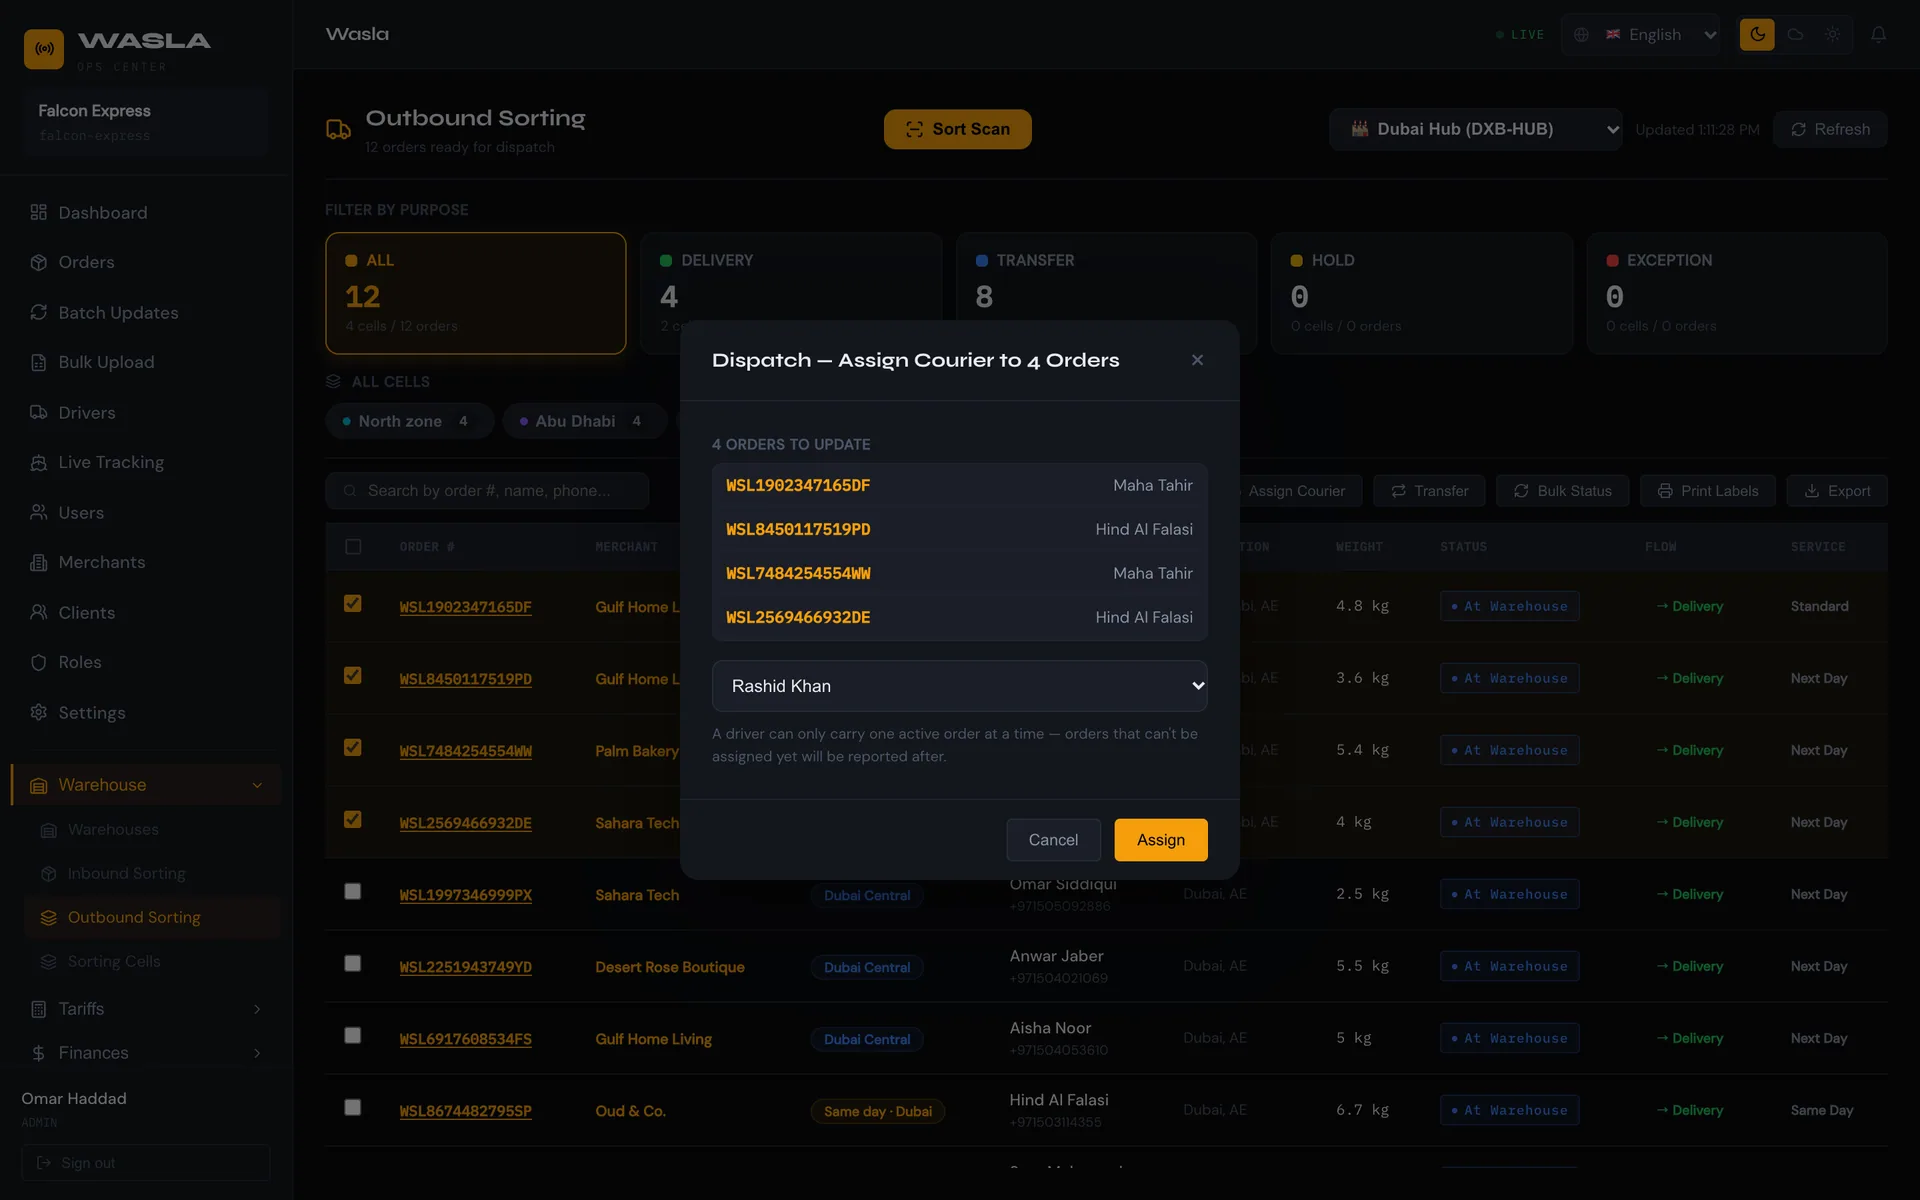The image size is (1920, 1200).
Task: Filter by the North zone cell chip
Action: (x=409, y=421)
